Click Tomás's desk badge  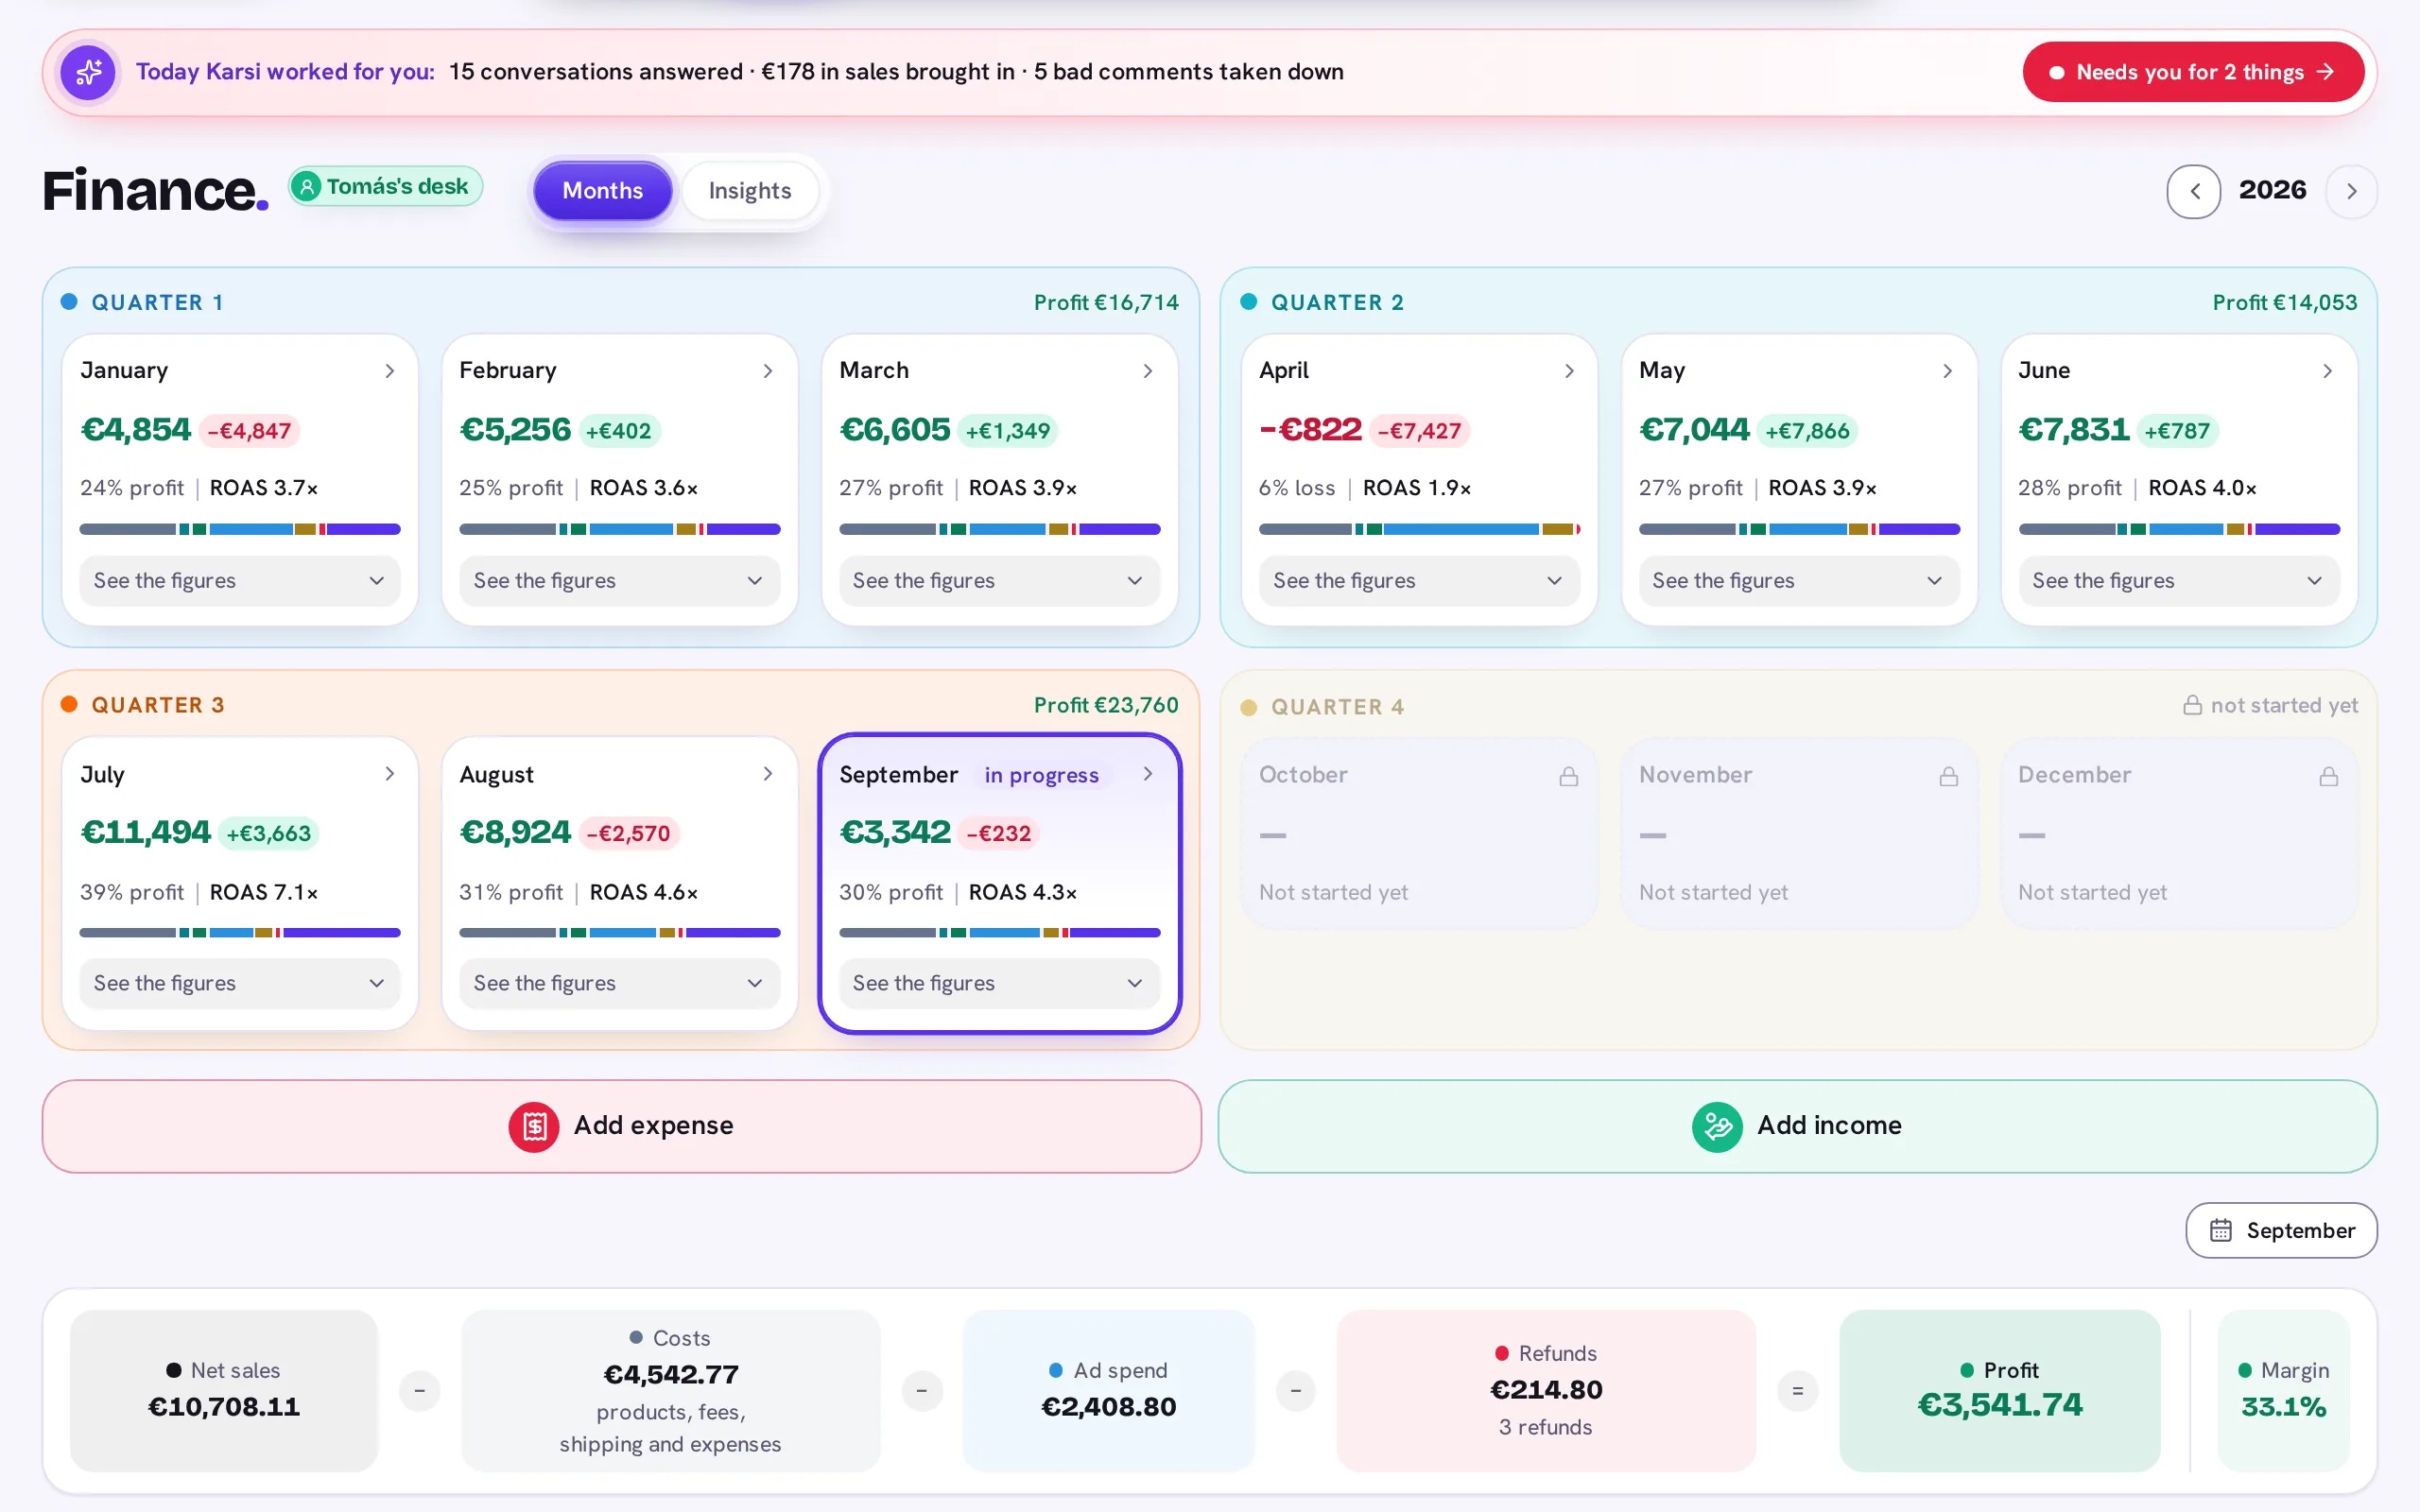coord(386,187)
